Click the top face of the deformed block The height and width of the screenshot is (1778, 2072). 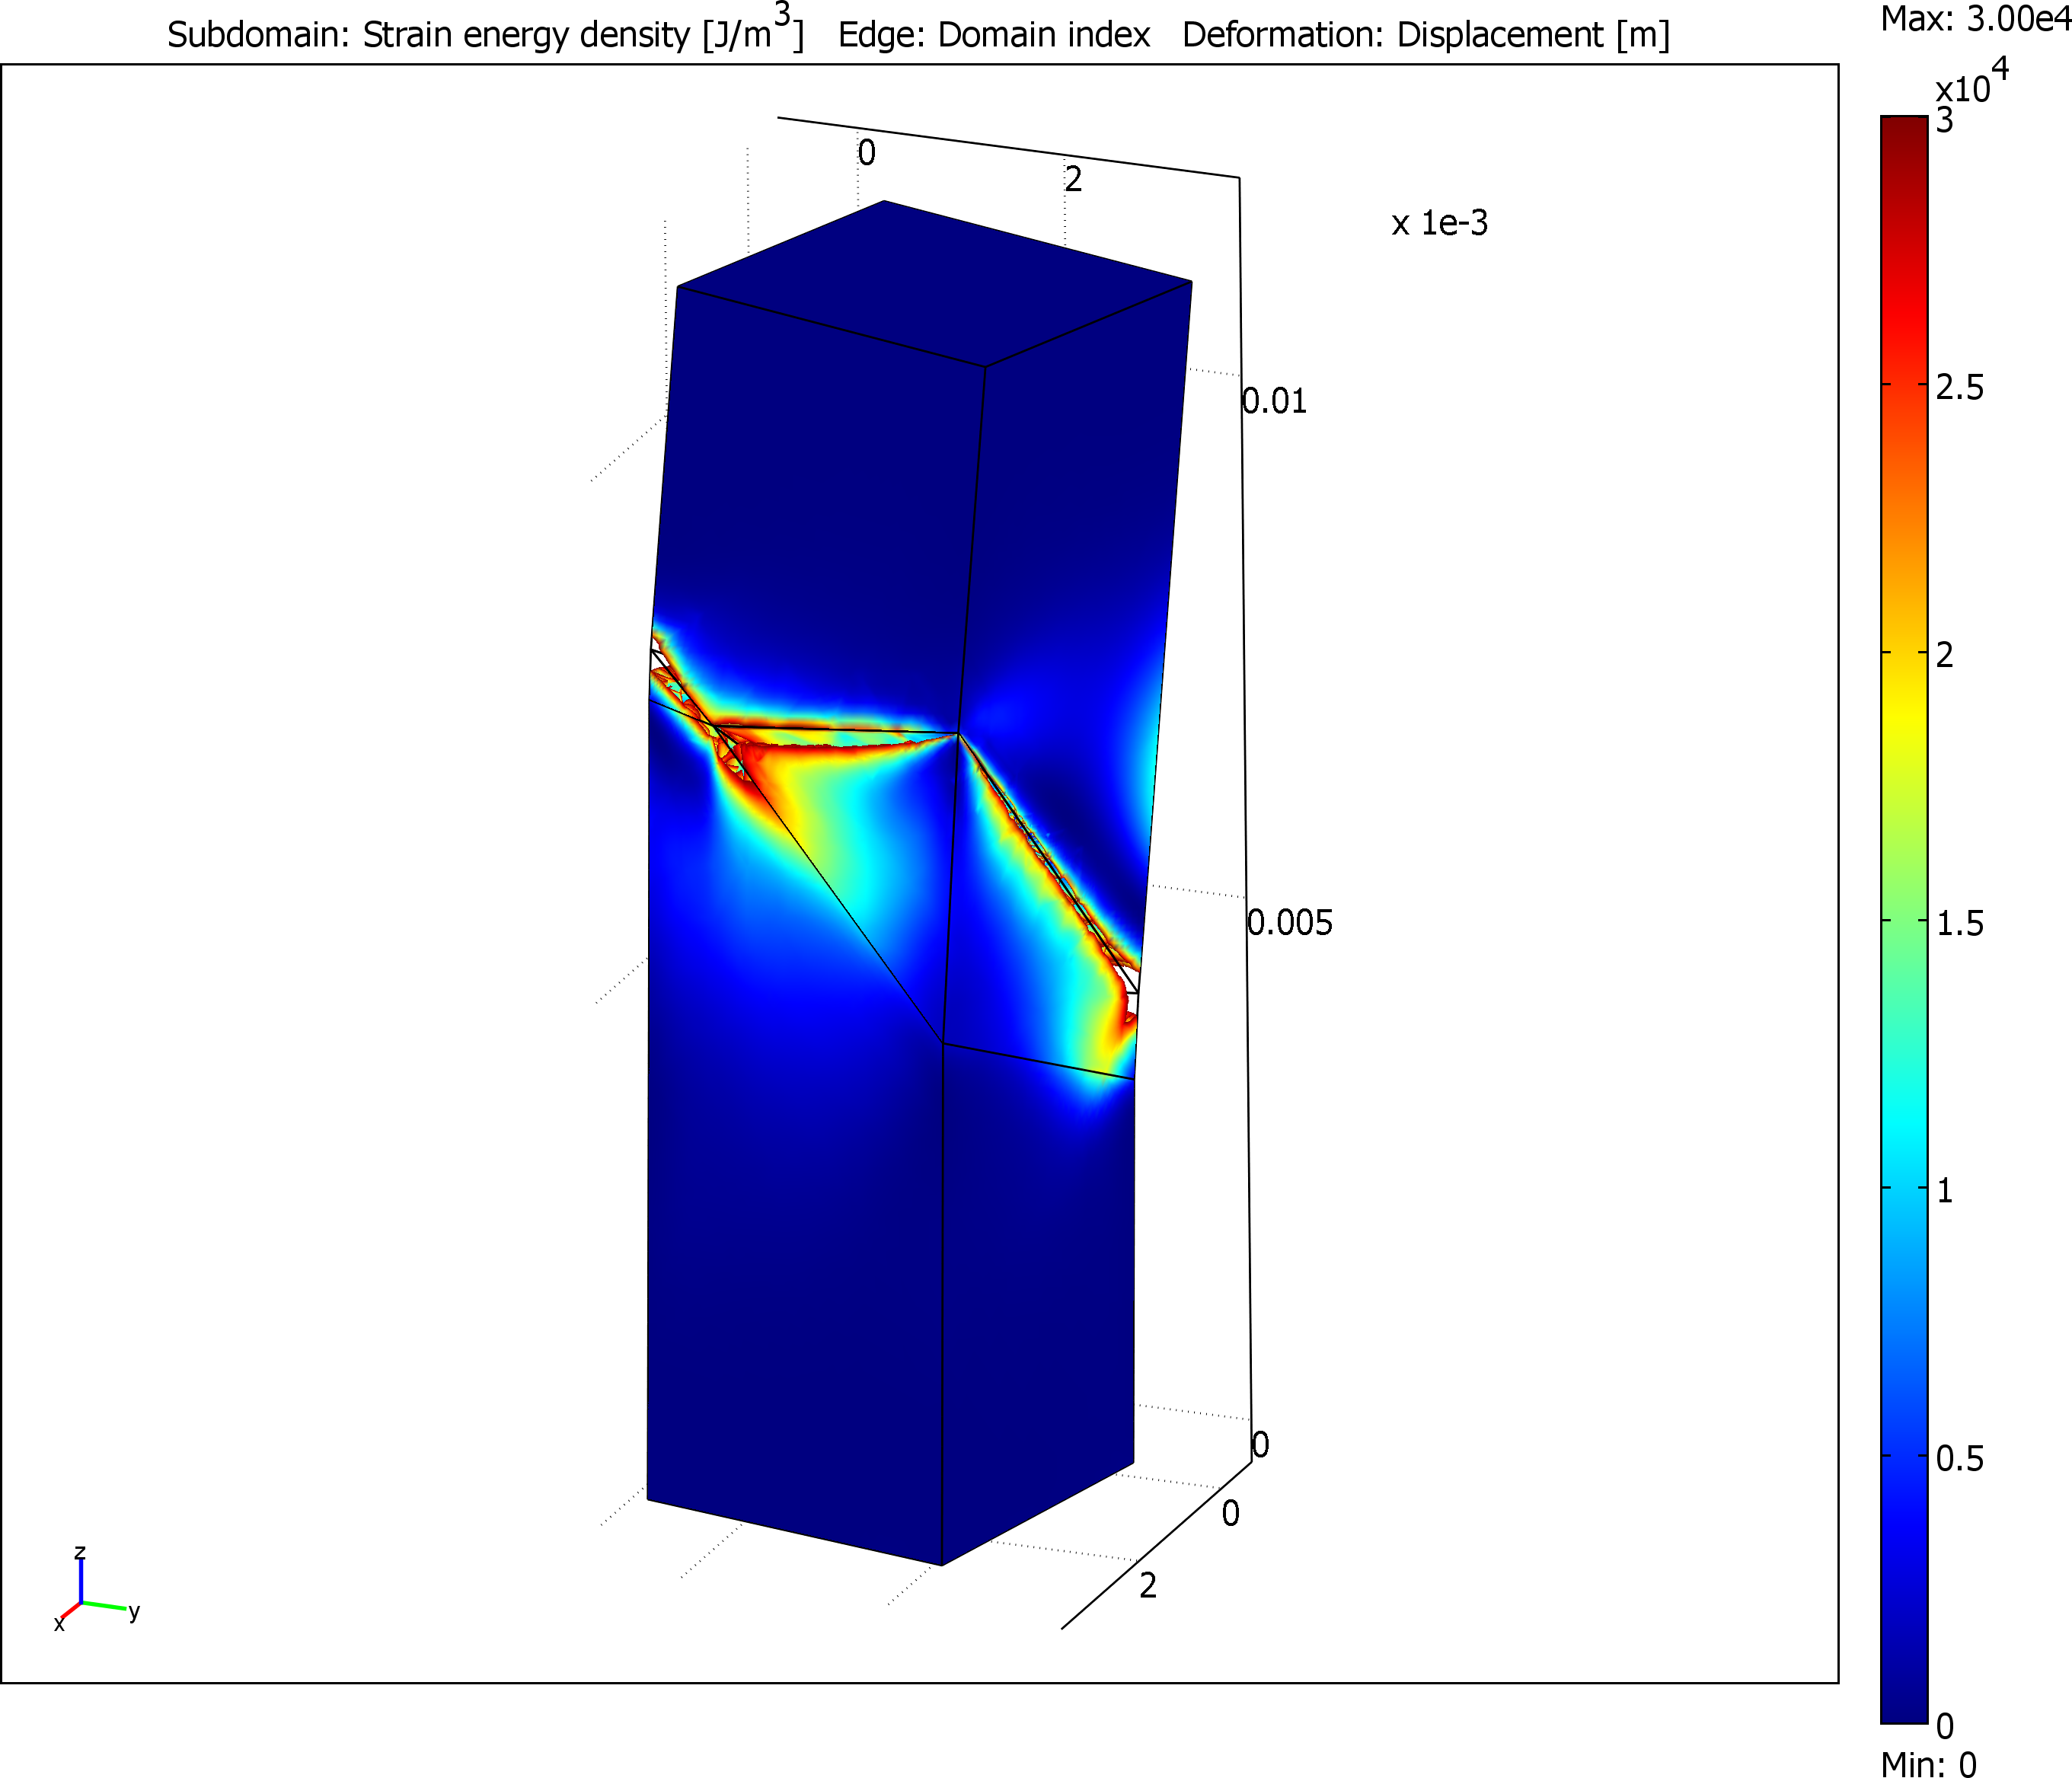click(934, 284)
